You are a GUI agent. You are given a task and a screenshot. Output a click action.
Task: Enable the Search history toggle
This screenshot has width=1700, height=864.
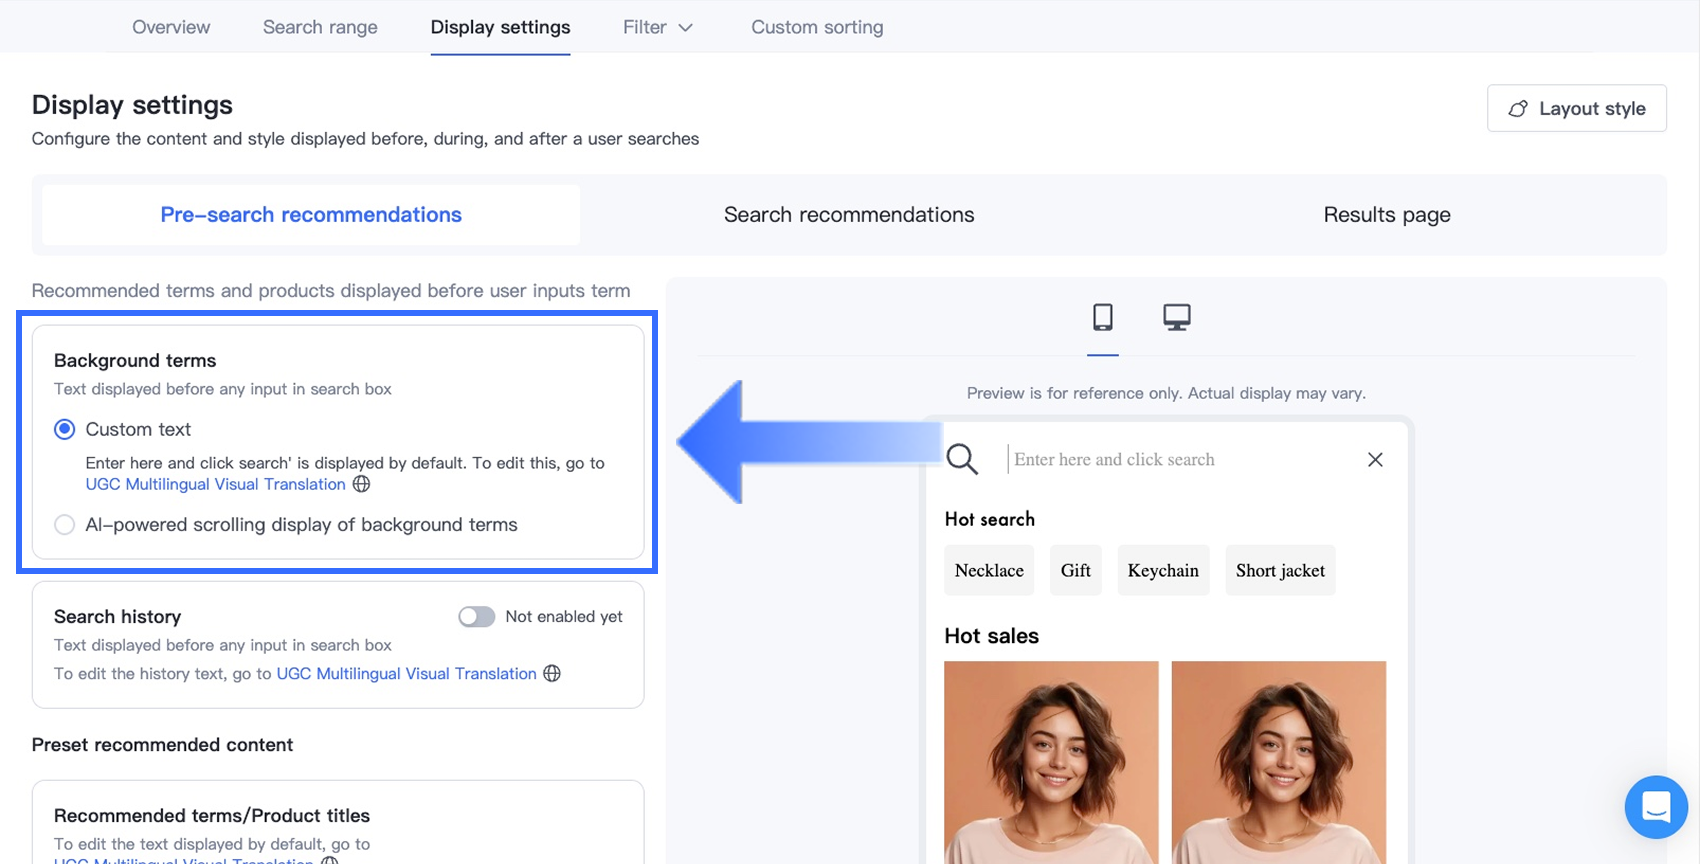click(477, 617)
